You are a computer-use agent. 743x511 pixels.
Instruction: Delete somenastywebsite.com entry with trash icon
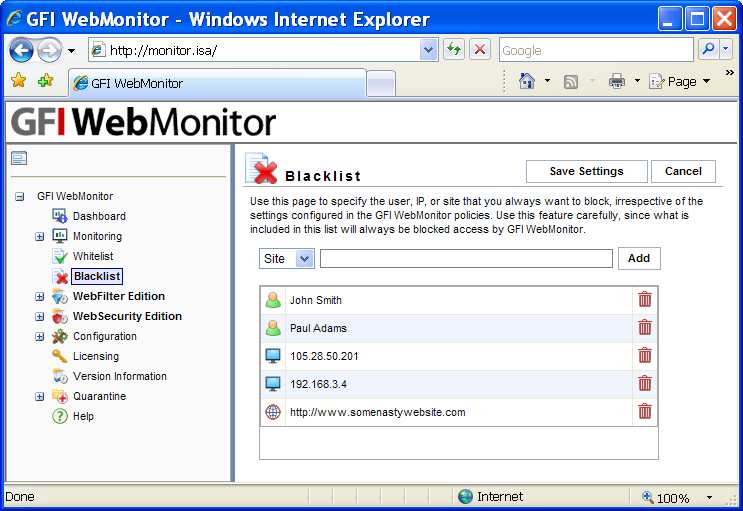[x=644, y=411]
